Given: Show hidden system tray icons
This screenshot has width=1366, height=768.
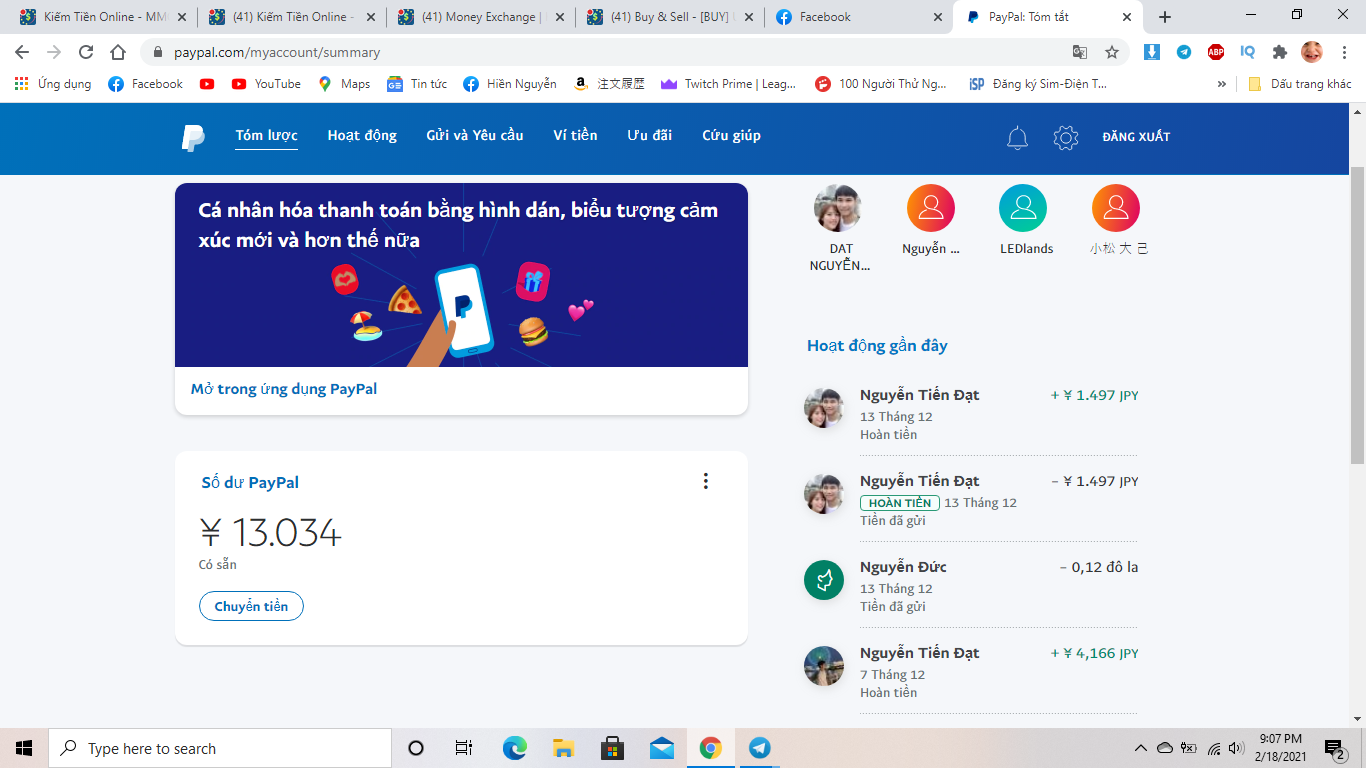Looking at the screenshot, I should 1140,748.
